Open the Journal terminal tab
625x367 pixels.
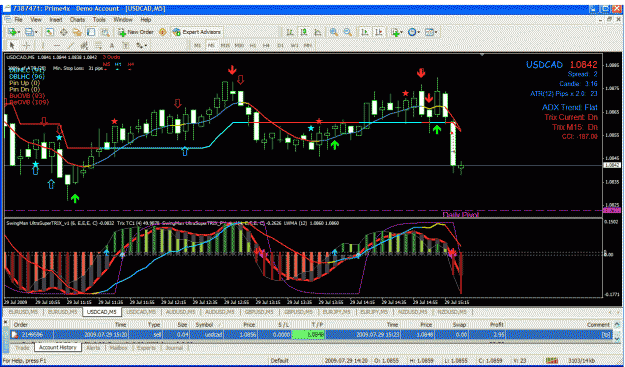click(x=174, y=348)
